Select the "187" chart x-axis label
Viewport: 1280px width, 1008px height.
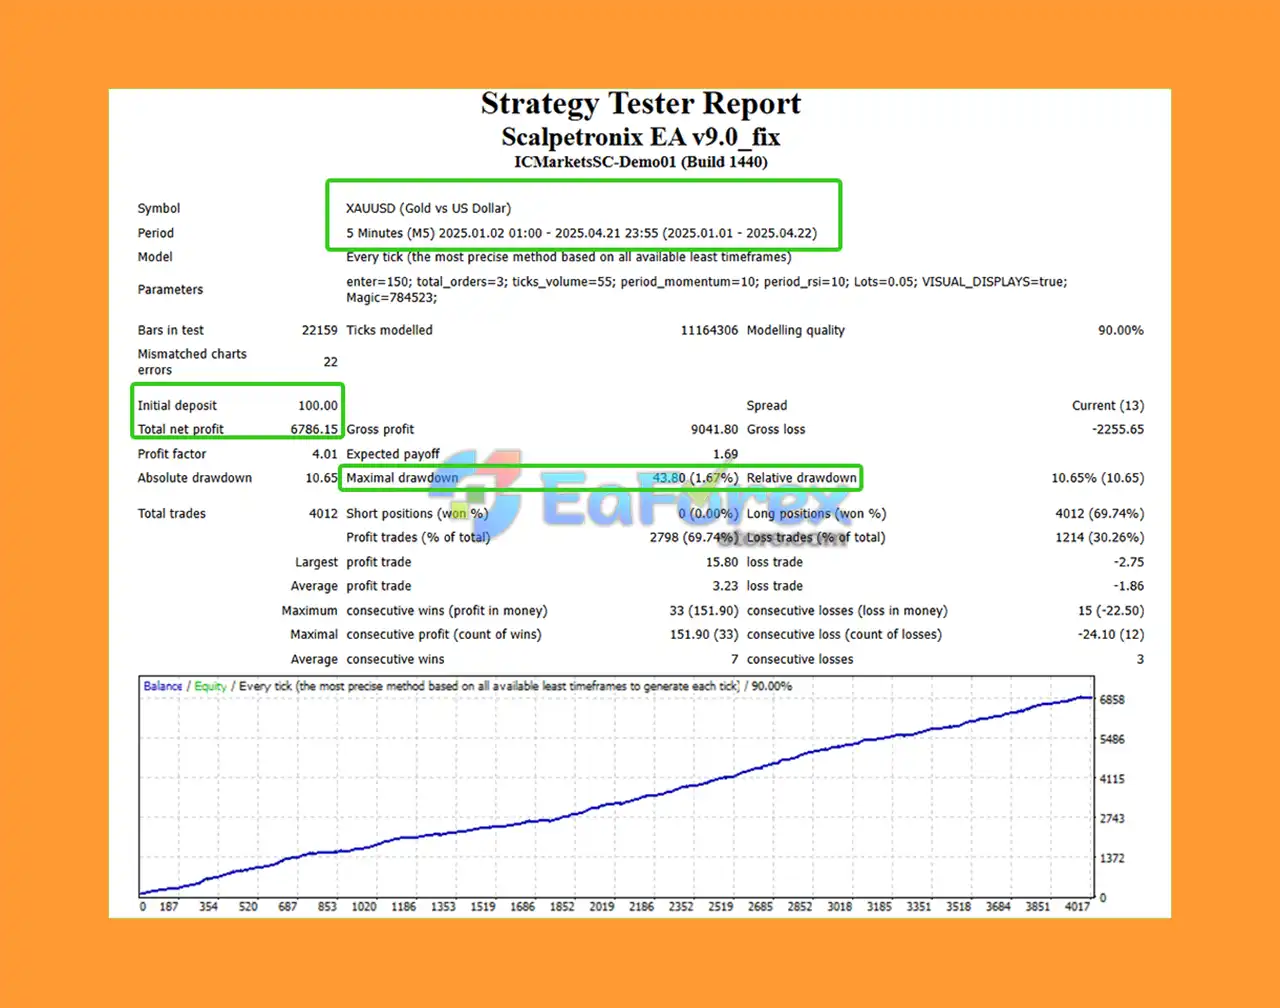coord(169,907)
